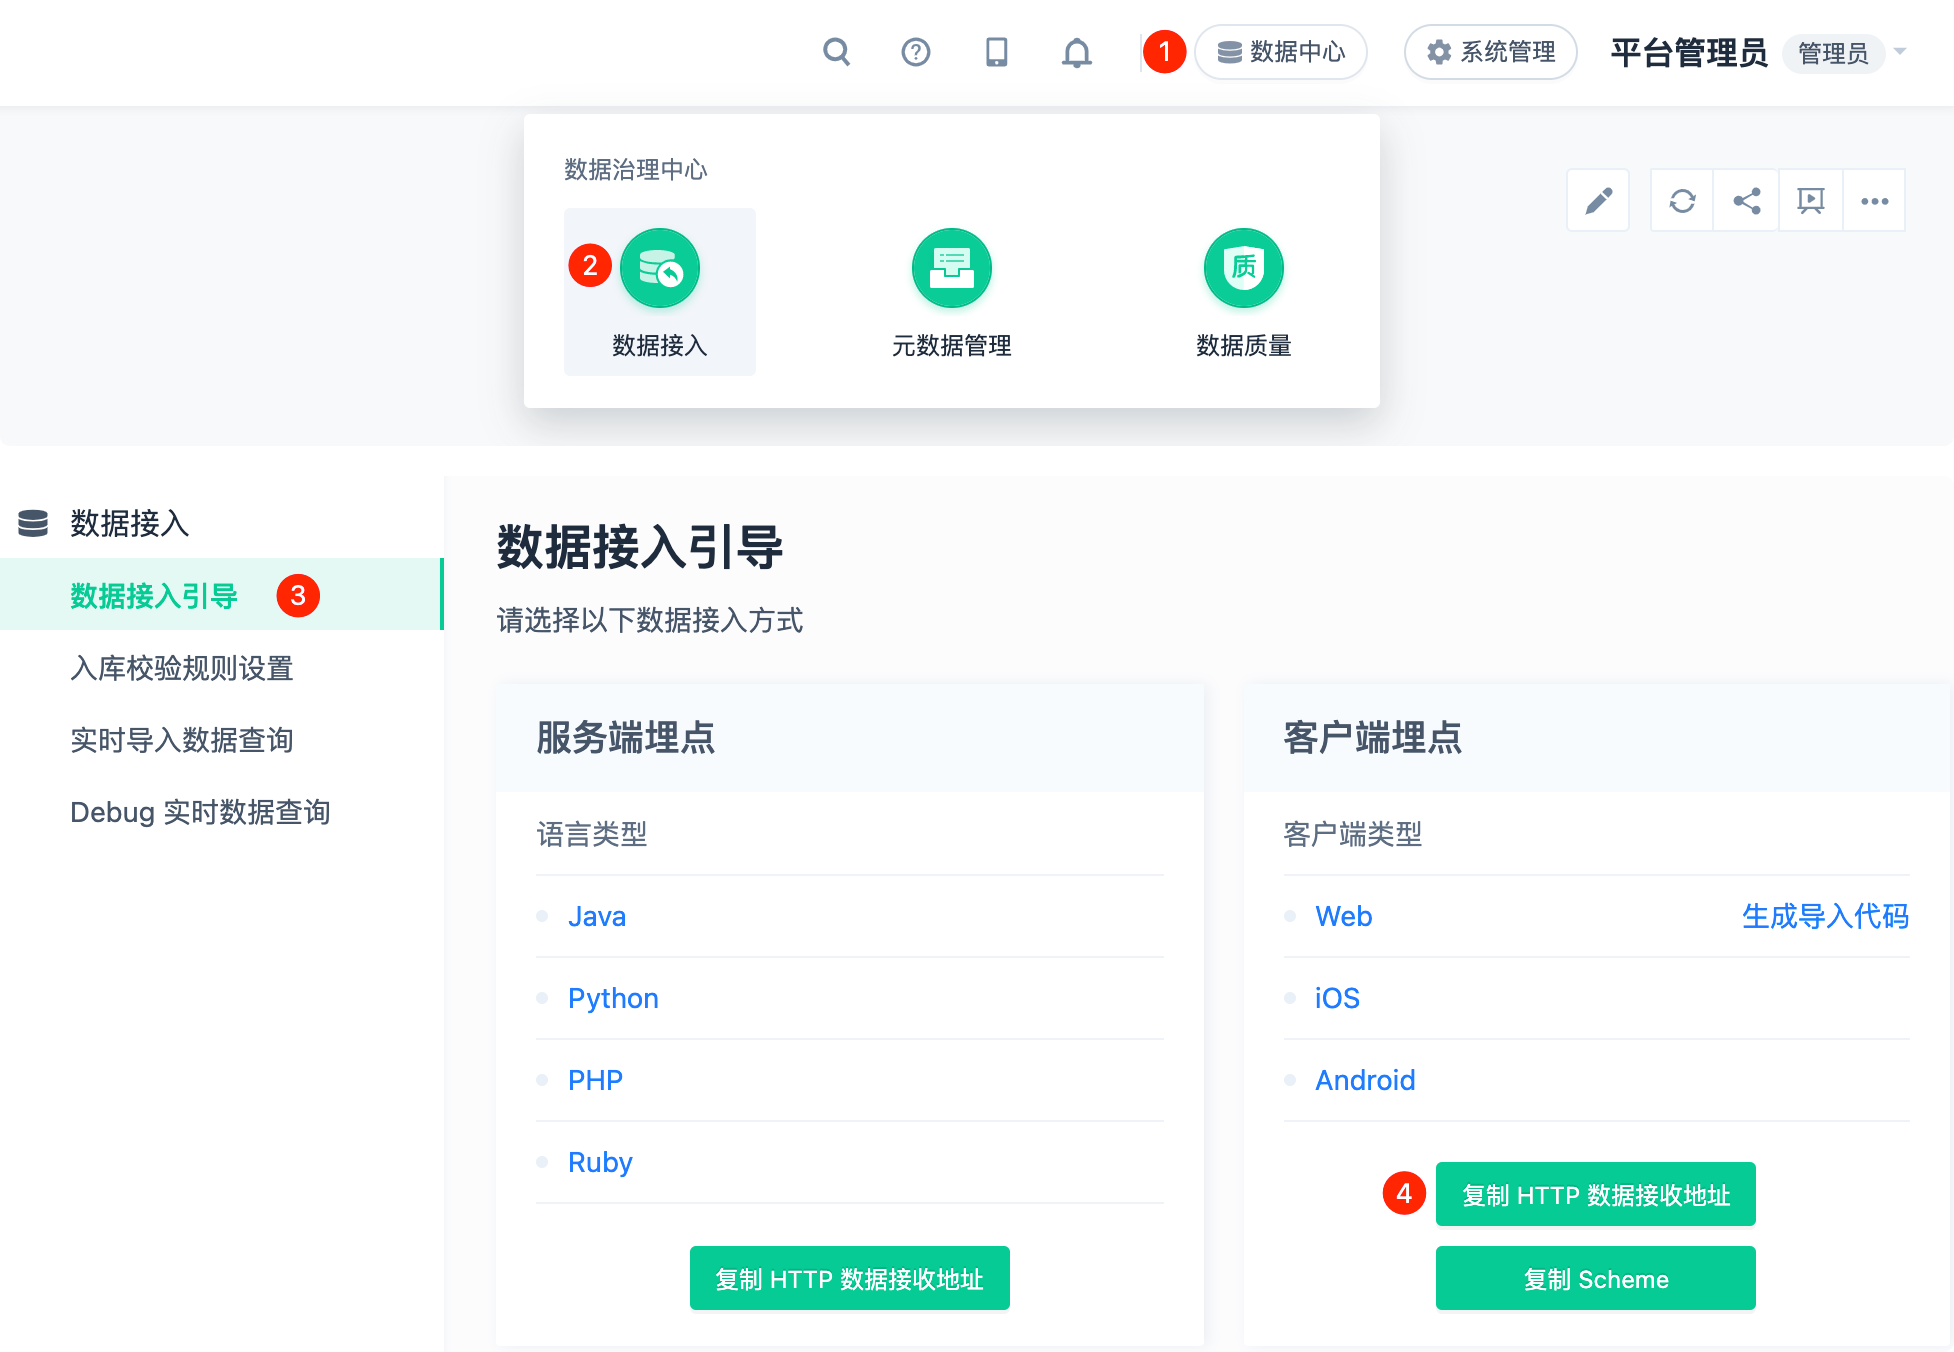
Task: Open the 系统管理 menu
Action: point(1490,52)
